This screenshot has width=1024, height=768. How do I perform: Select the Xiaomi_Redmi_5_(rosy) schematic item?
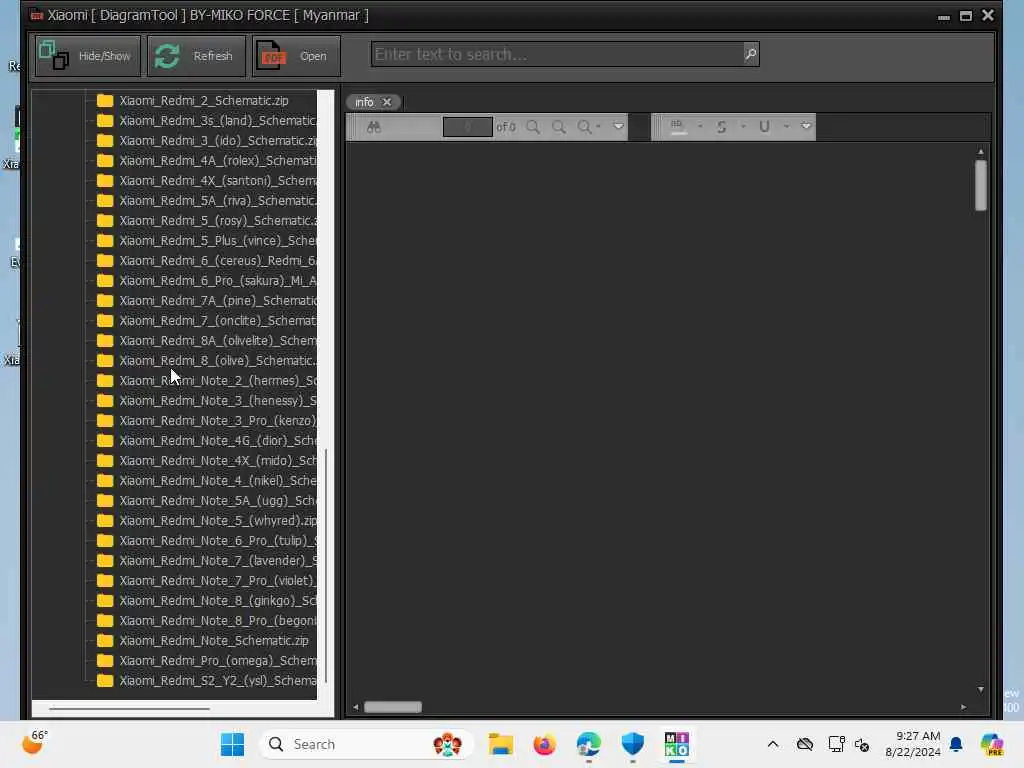217,221
